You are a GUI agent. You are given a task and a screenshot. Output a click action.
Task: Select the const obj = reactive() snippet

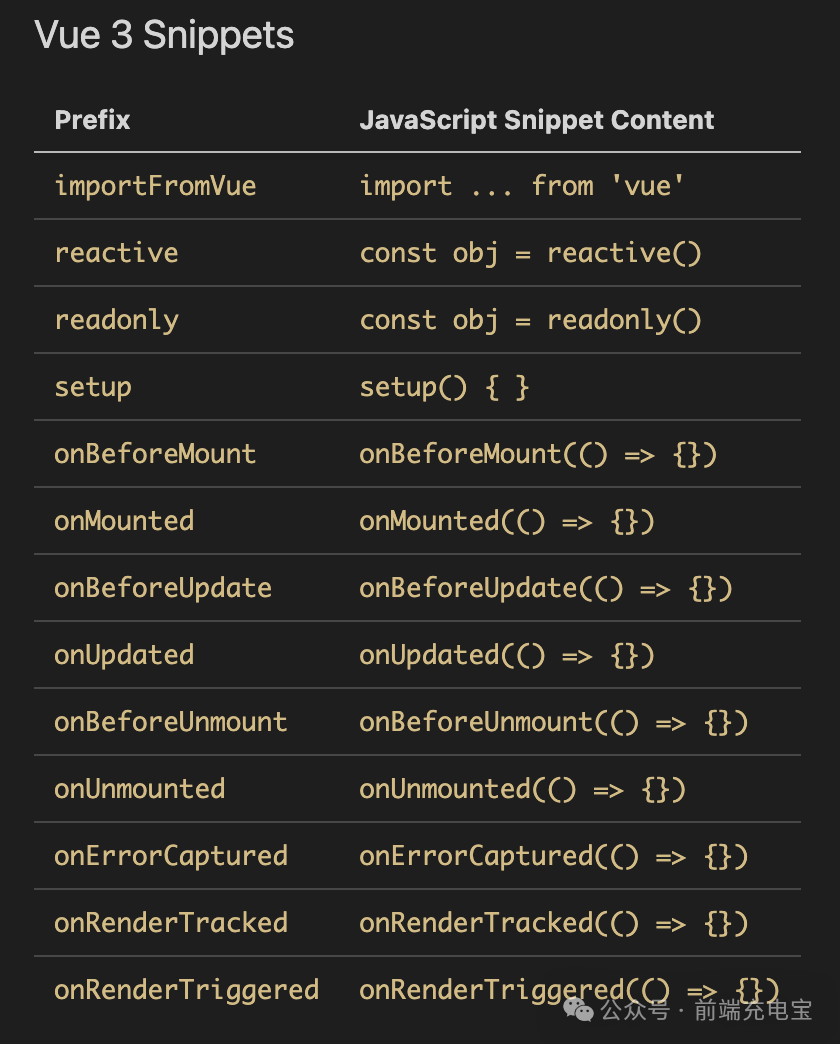point(530,253)
